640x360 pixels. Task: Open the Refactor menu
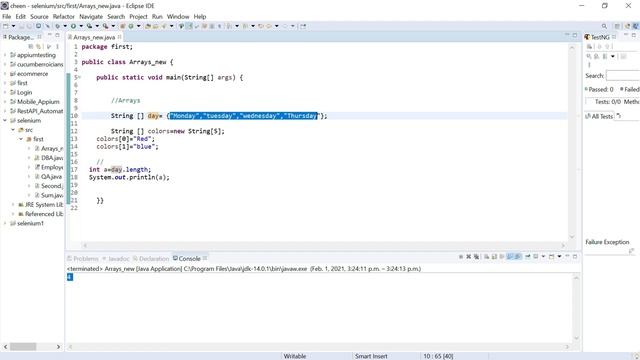64,17
